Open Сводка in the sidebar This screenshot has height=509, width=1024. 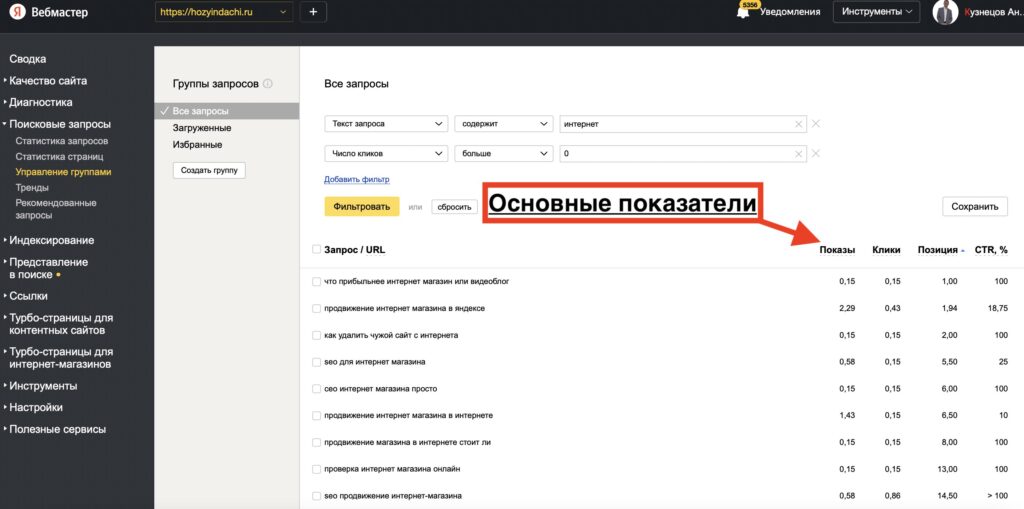pos(27,59)
